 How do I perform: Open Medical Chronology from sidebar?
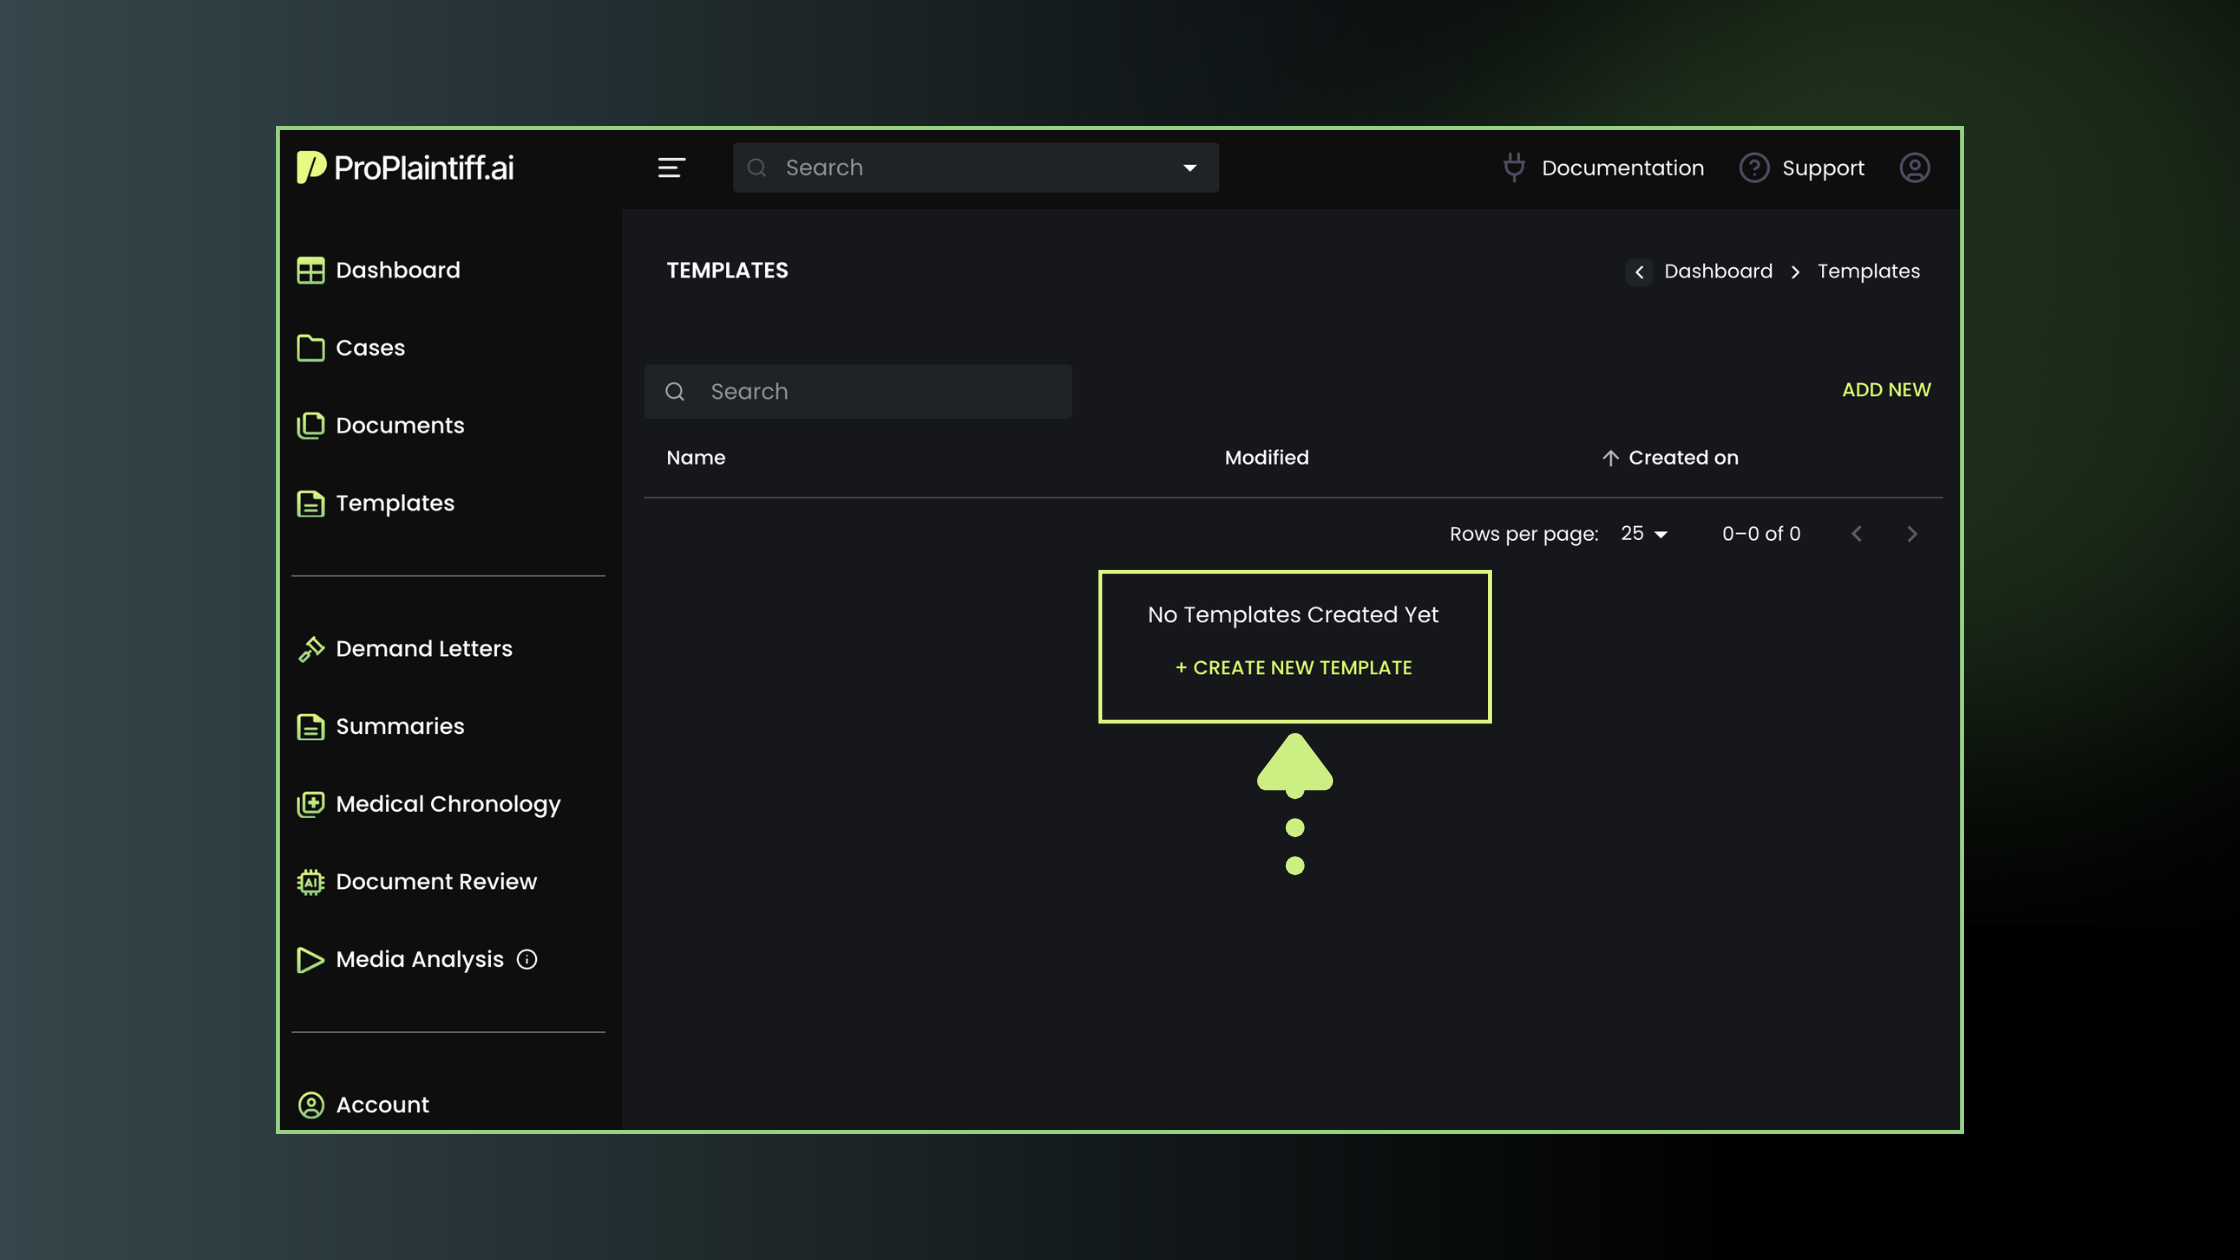447,804
